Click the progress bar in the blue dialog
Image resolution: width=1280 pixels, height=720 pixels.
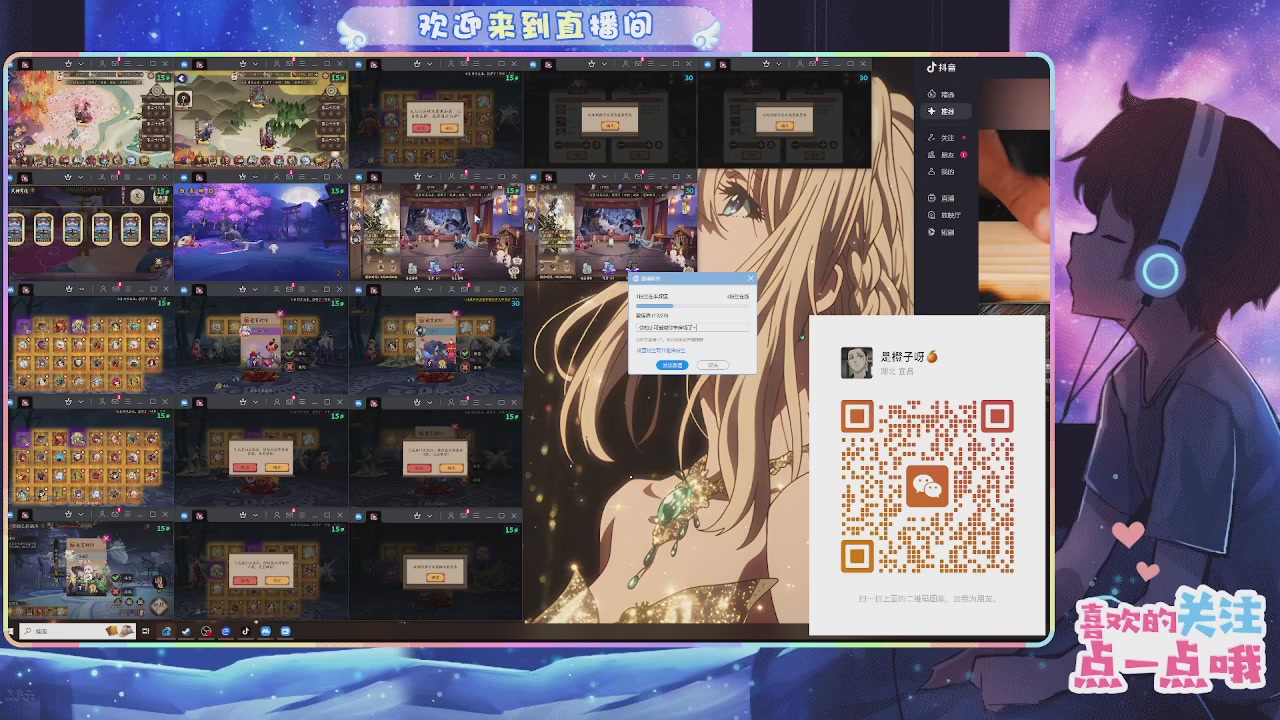click(692, 306)
